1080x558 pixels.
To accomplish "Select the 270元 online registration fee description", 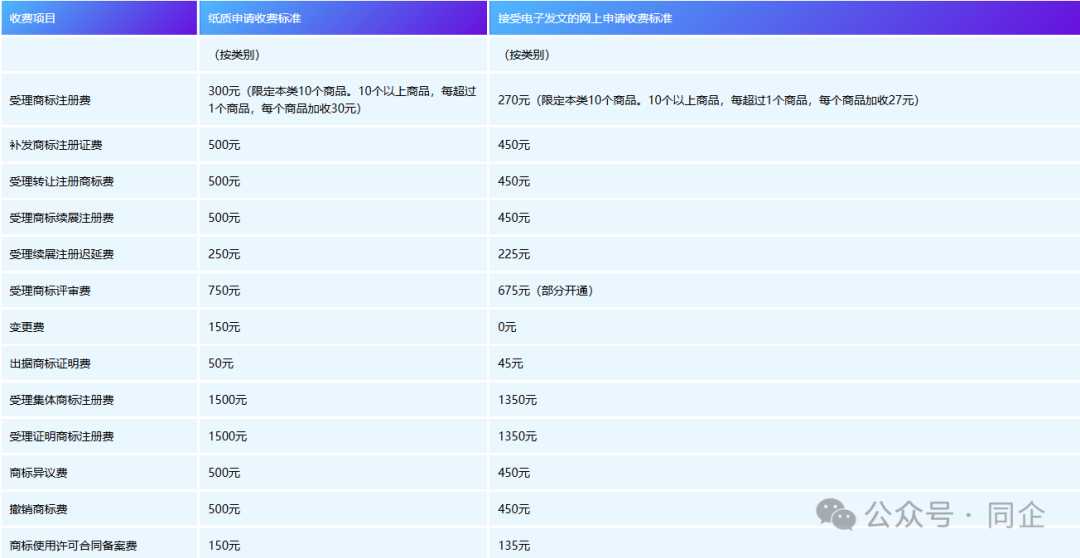I will click(709, 101).
